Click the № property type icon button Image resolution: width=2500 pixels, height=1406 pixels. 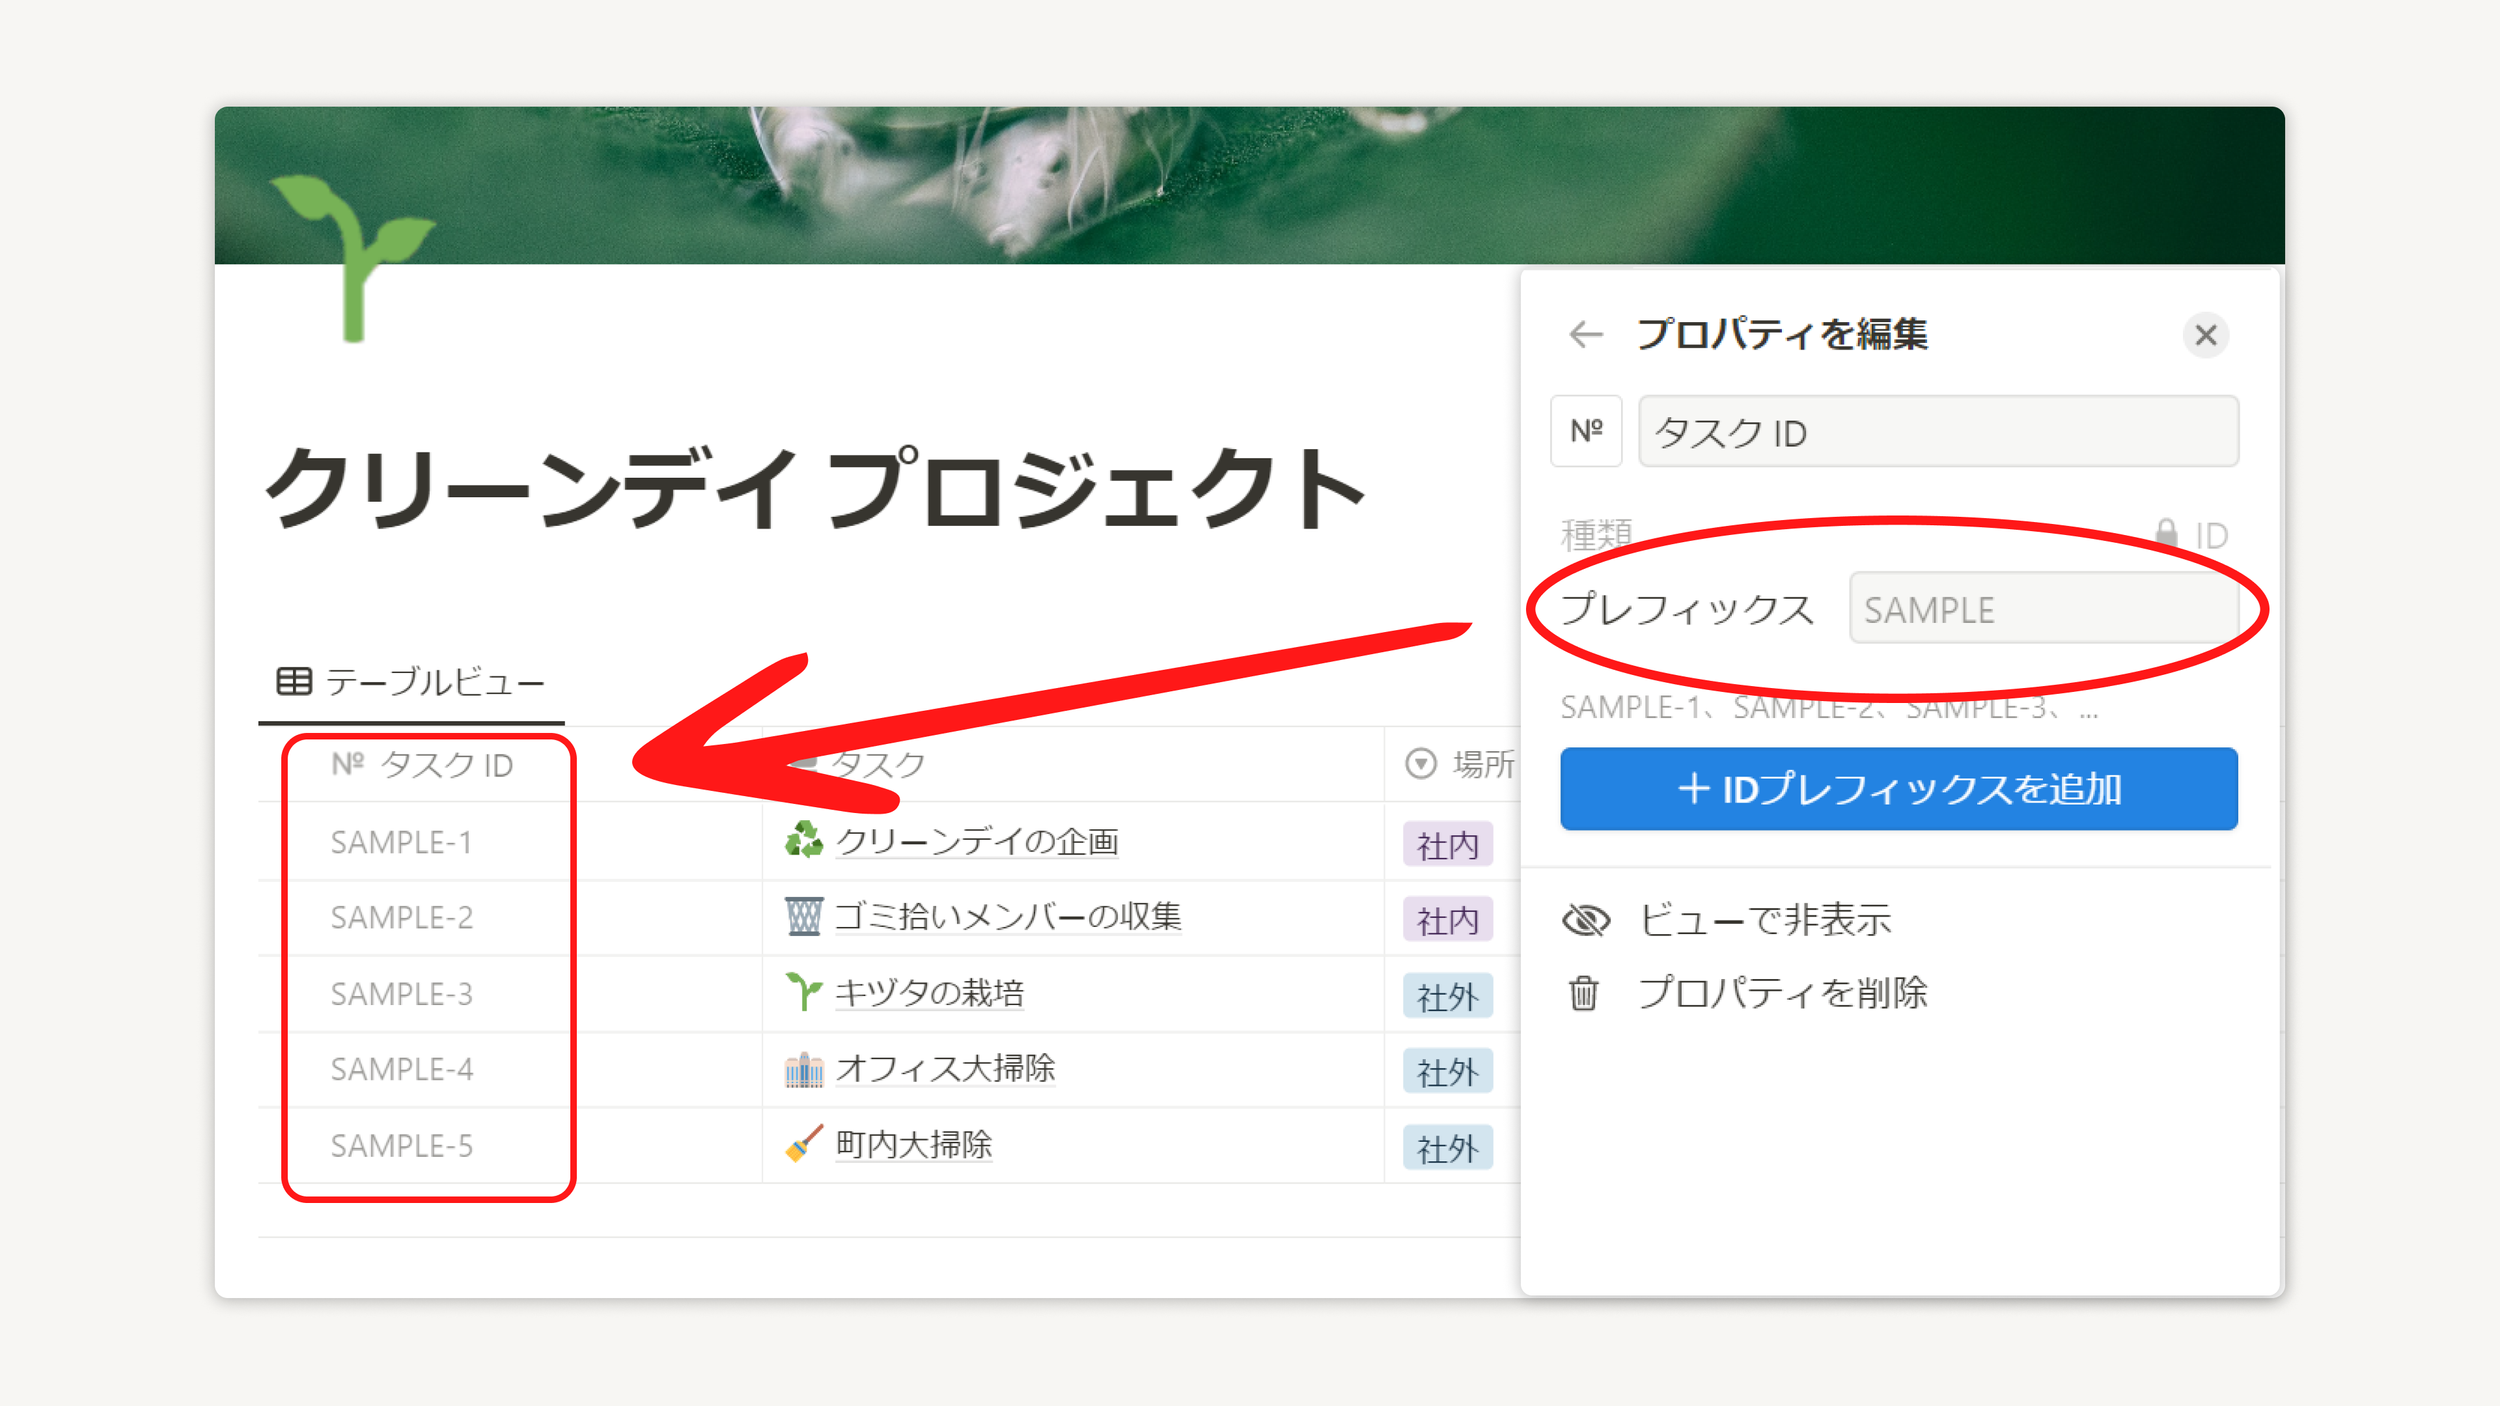point(1586,431)
